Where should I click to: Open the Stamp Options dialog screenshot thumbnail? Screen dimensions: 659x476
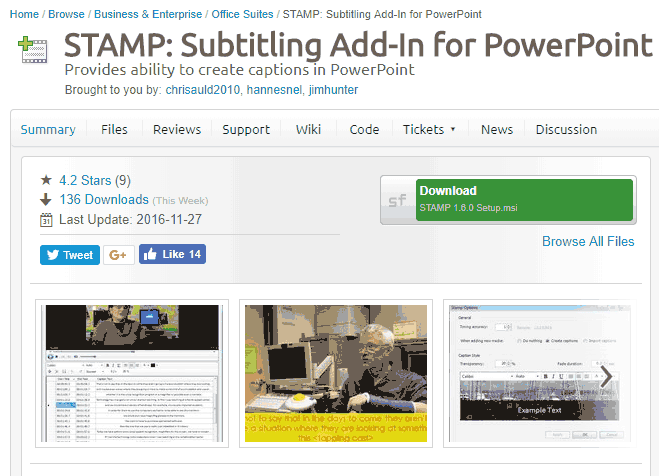coord(540,373)
